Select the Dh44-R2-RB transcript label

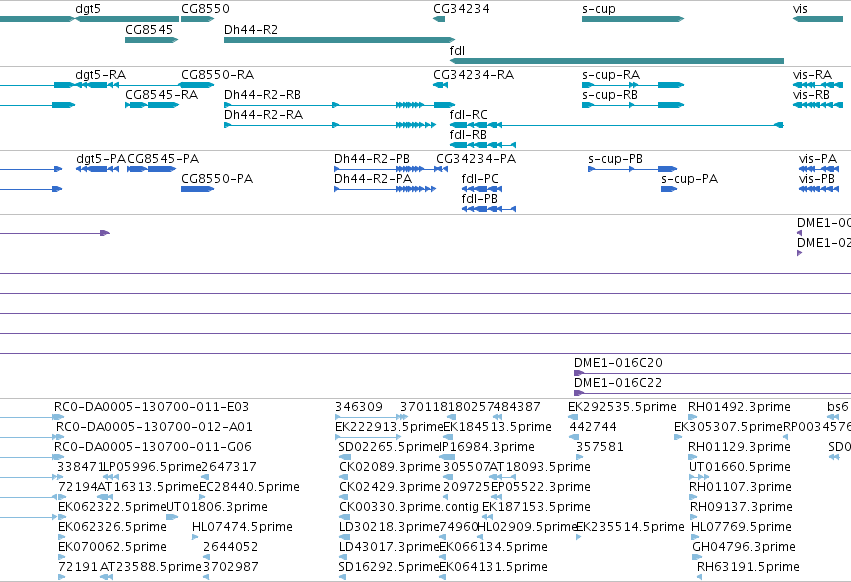click(263, 94)
